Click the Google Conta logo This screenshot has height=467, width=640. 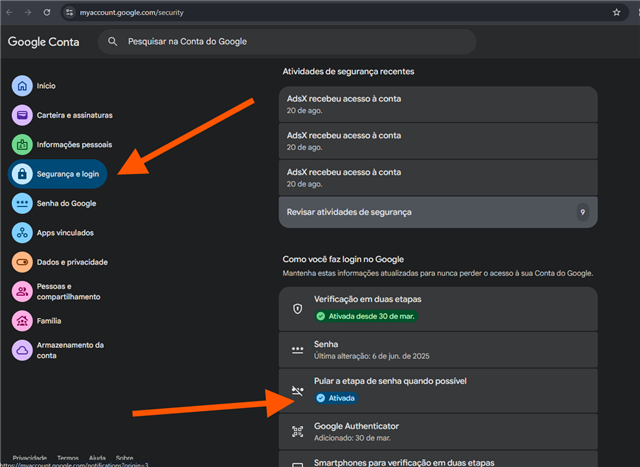pyautogui.click(x=44, y=42)
